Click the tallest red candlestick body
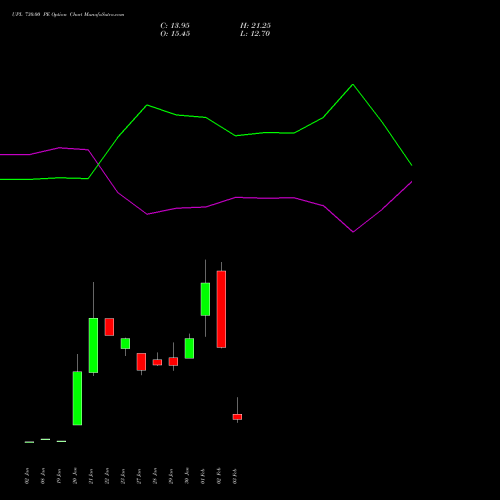The width and height of the screenshot is (500, 500). pos(221,309)
